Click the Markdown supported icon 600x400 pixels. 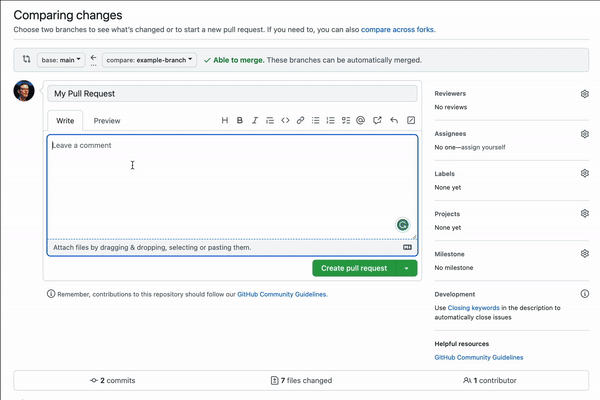(408, 247)
